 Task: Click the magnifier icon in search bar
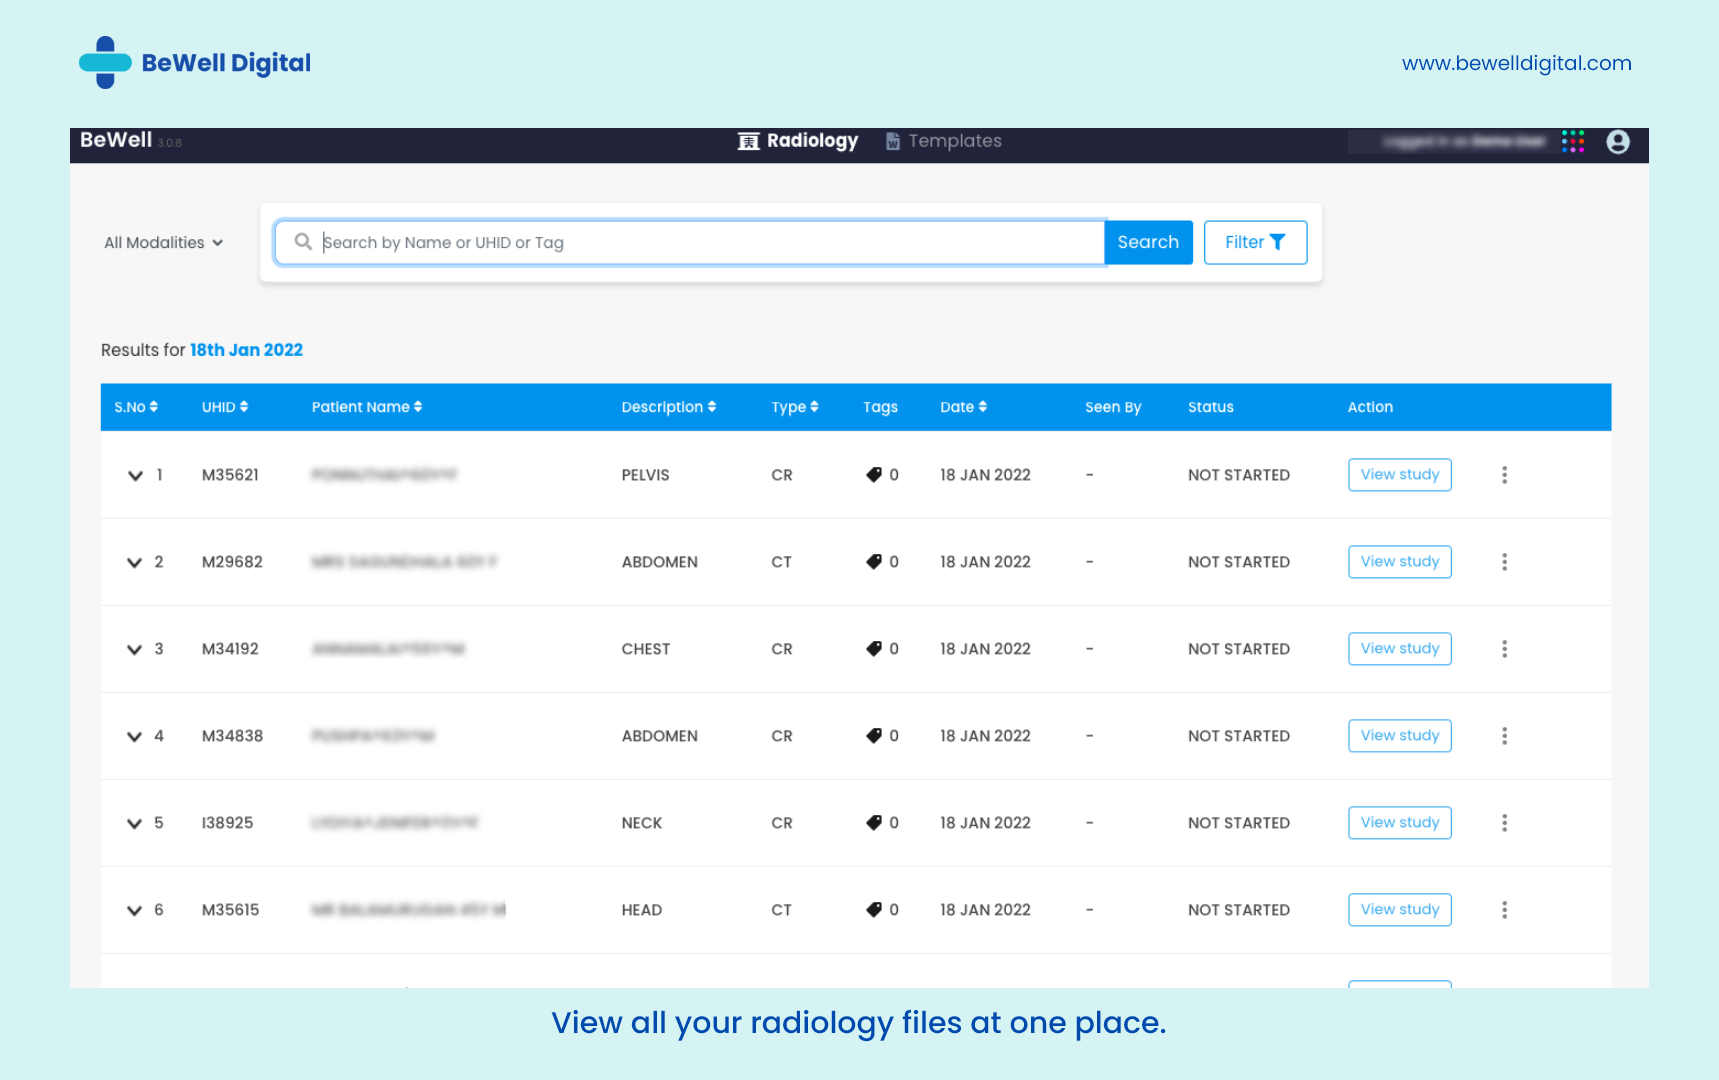click(303, 242)
